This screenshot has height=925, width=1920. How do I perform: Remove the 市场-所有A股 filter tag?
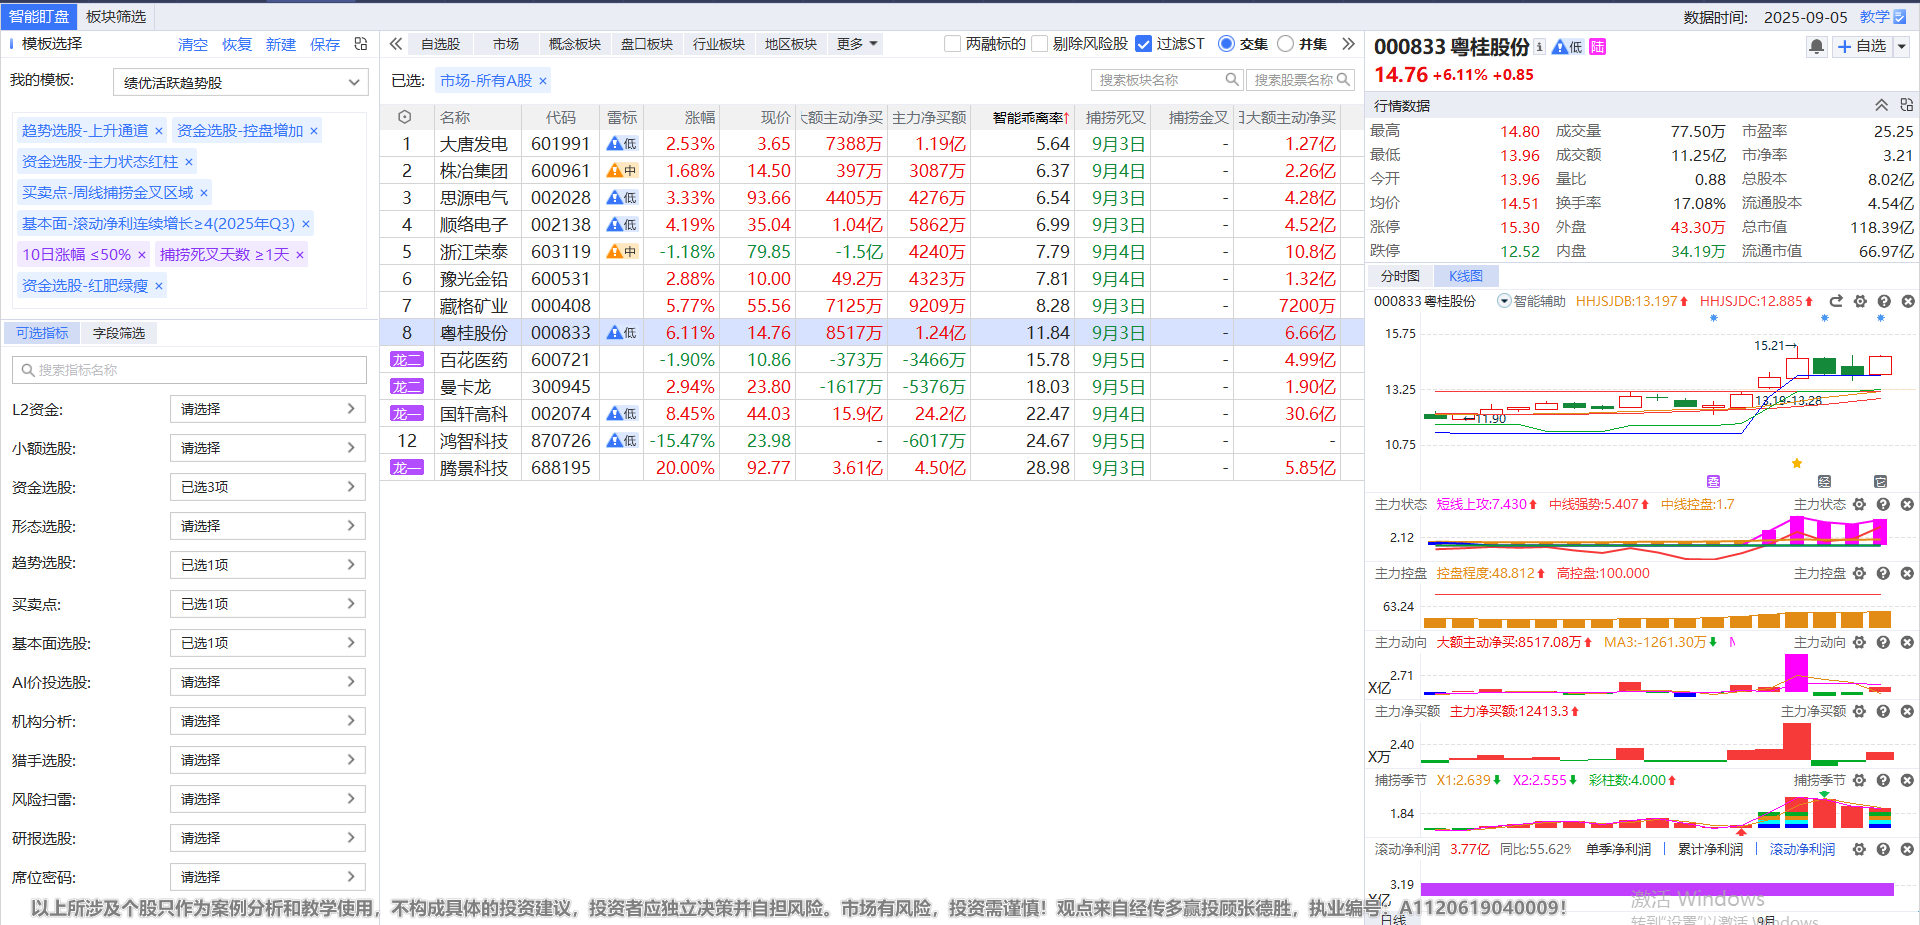(543, 81)
